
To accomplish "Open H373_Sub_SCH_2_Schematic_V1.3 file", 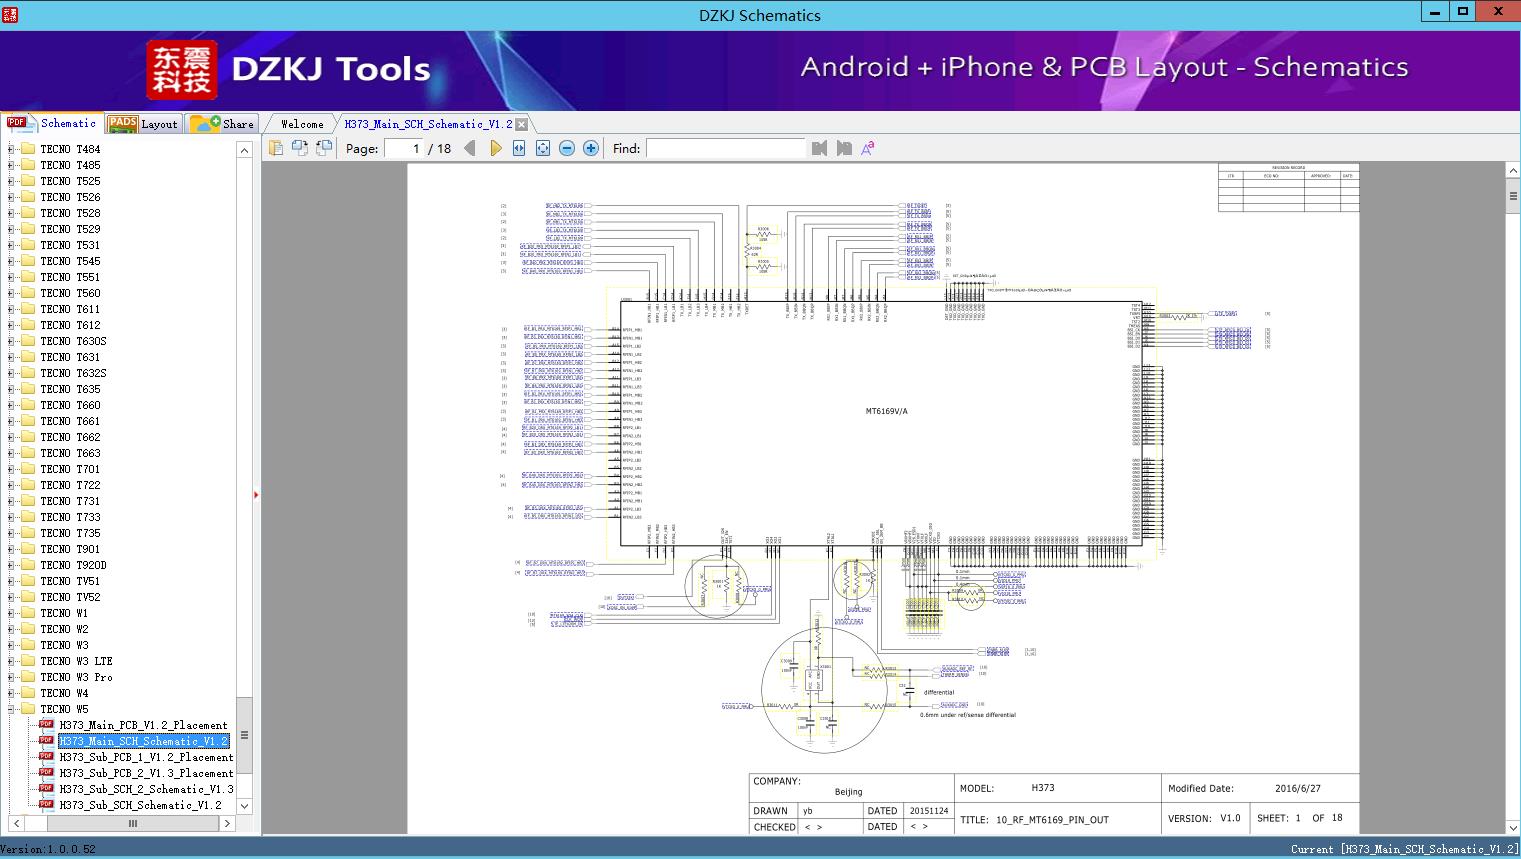I will coord(146,789).
